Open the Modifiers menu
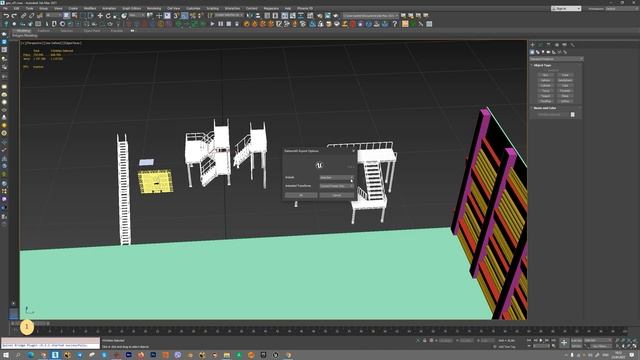The image size is (640, 360). pos(90,8)
